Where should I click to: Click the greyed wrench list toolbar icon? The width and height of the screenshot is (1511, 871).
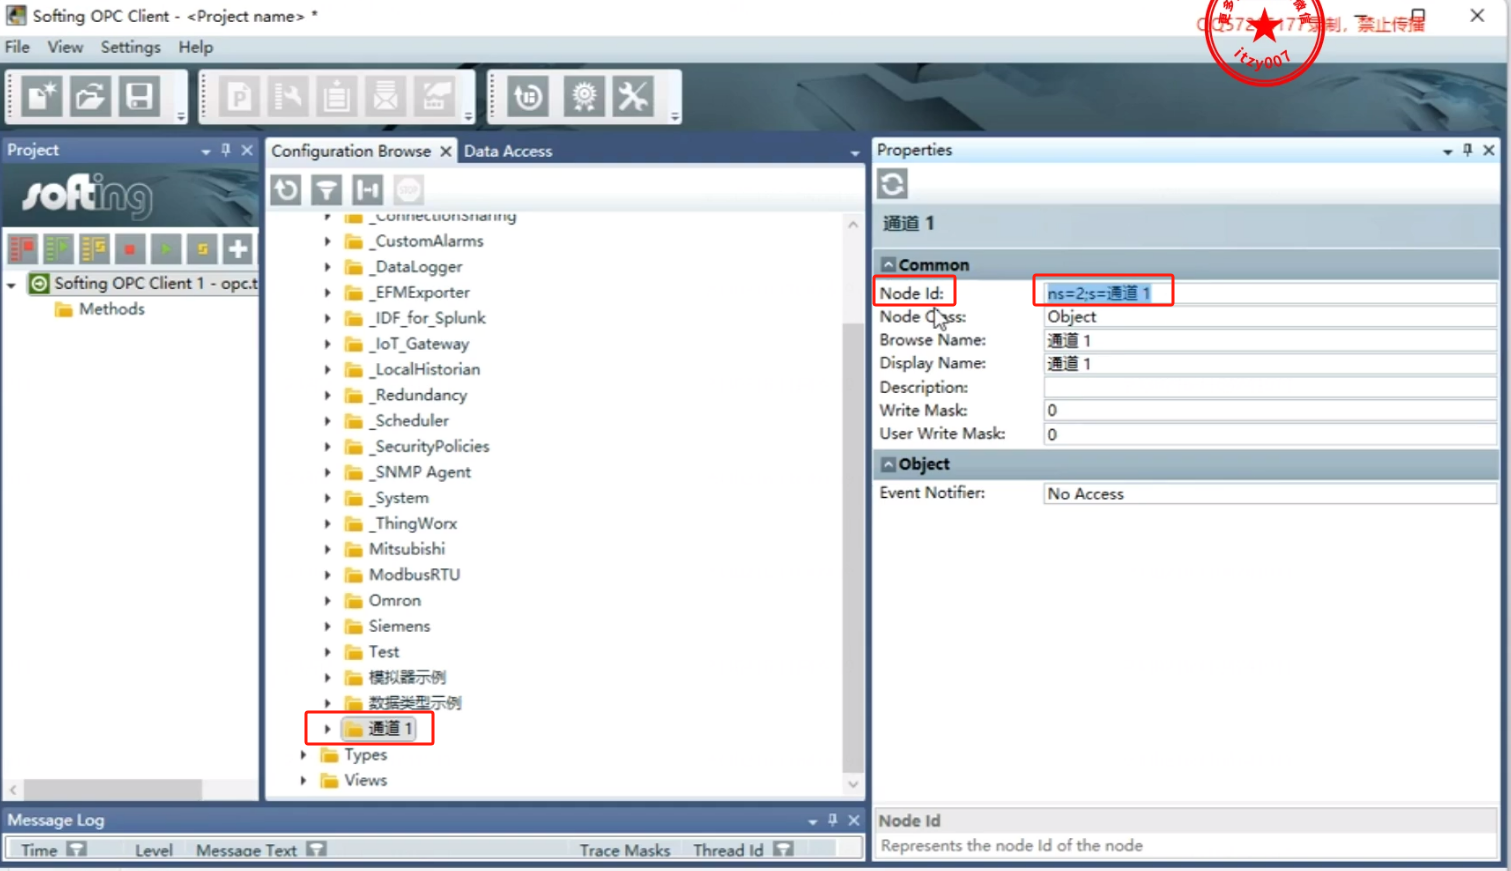point(288,97)
